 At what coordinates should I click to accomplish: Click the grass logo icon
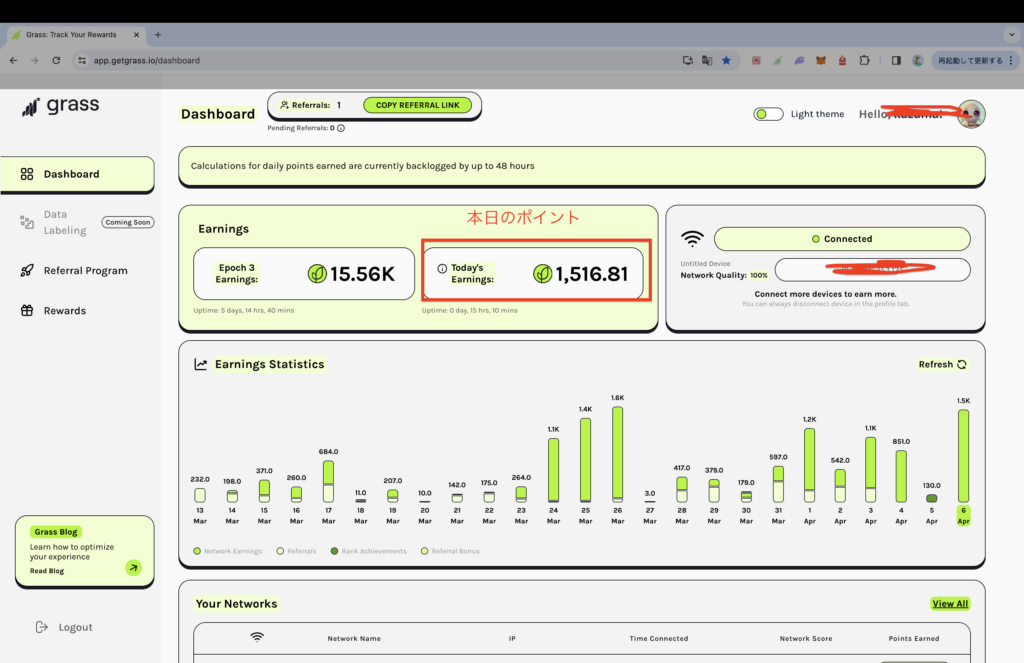tap(31, 107)
